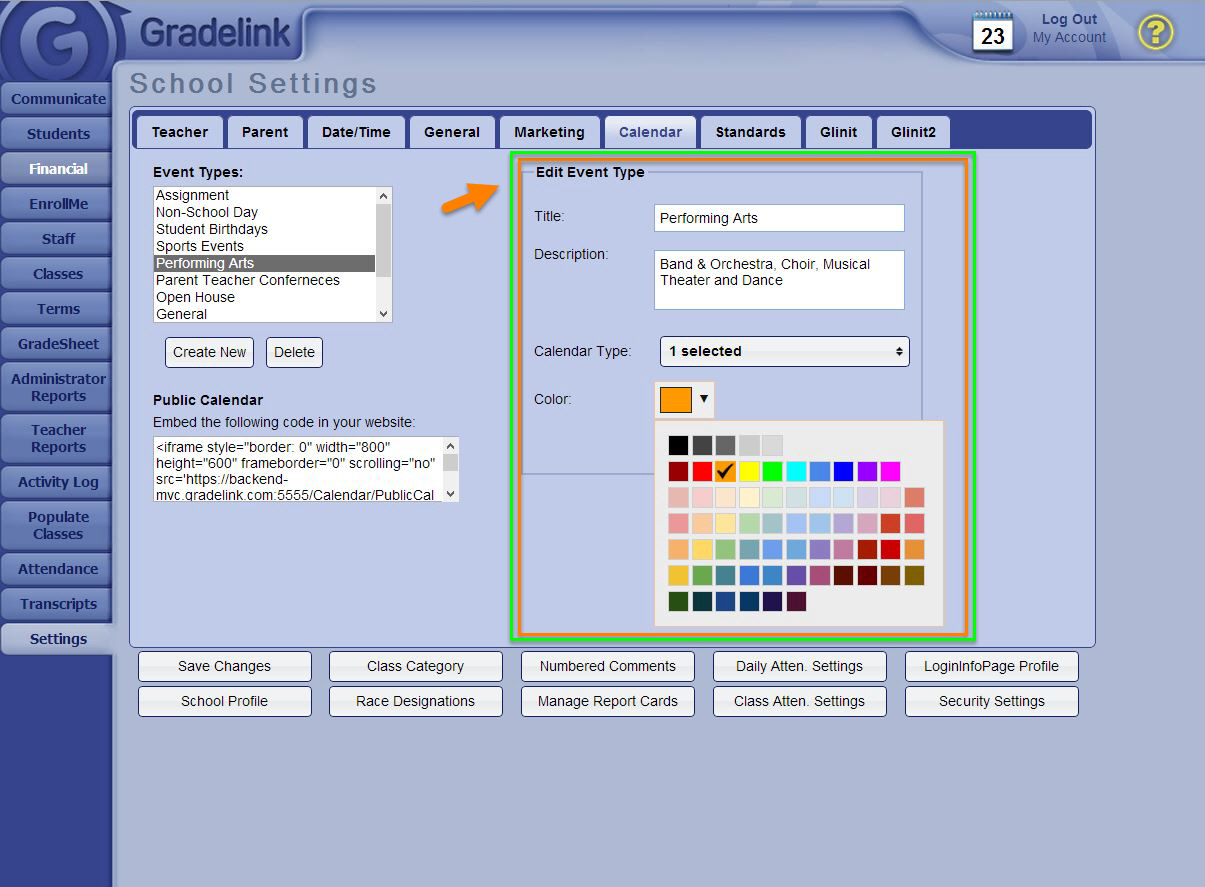Screen dimensions: 1205x887
Task: Choose the bright green color swatch
Action: click(x=772, y=471)
